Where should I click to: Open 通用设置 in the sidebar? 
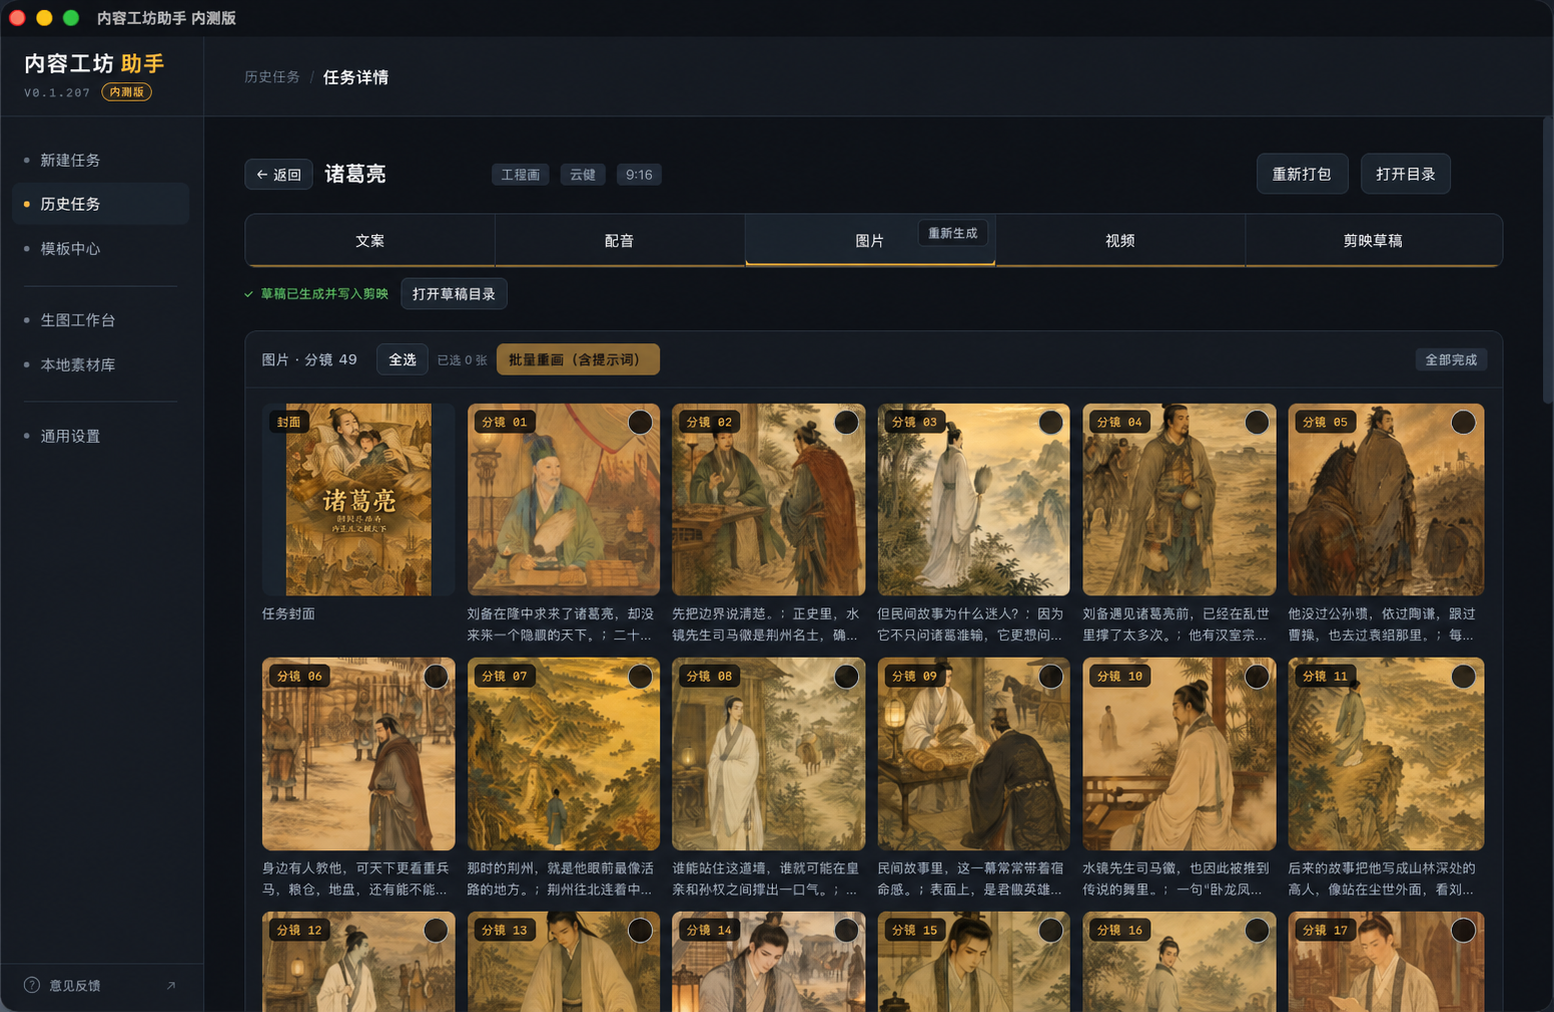coord(100,436)
